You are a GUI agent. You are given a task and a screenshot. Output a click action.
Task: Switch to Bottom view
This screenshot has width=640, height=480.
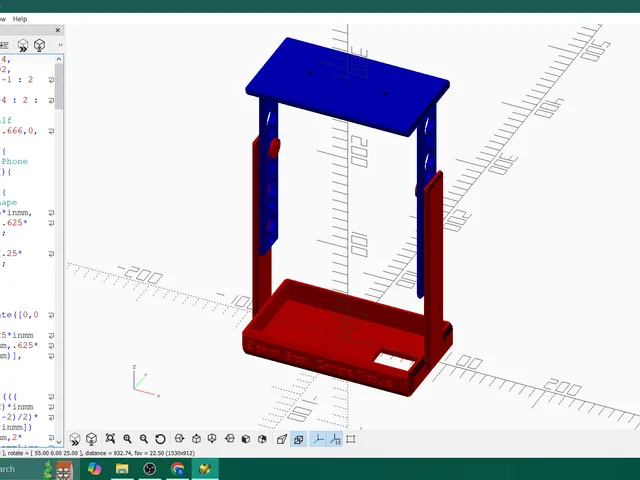pos(212,439)
